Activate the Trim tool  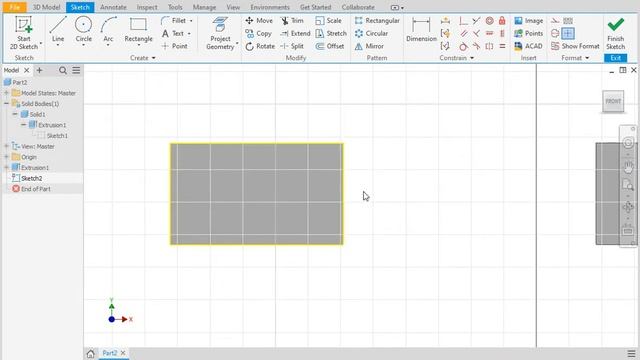[292, 20]
